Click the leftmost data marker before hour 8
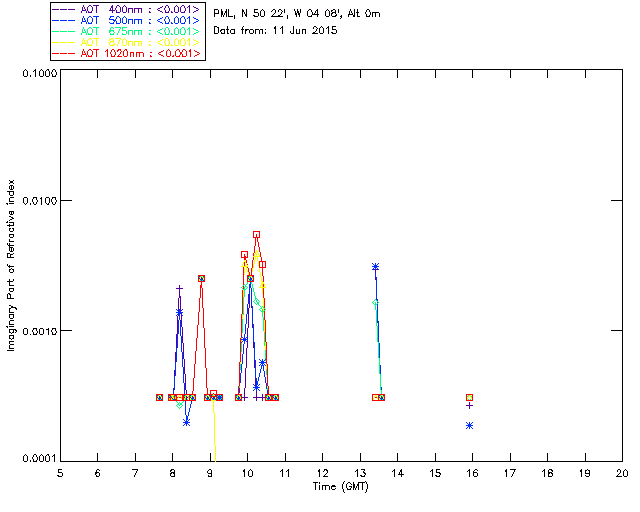The height and width of the screenshot is (512, 640). click(160, 397)
